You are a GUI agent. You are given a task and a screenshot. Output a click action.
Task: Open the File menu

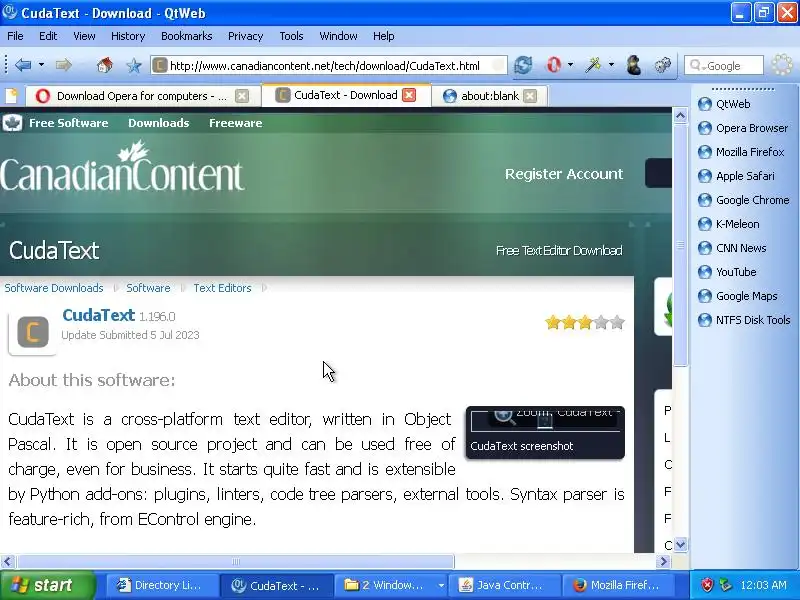pos(15,36)
